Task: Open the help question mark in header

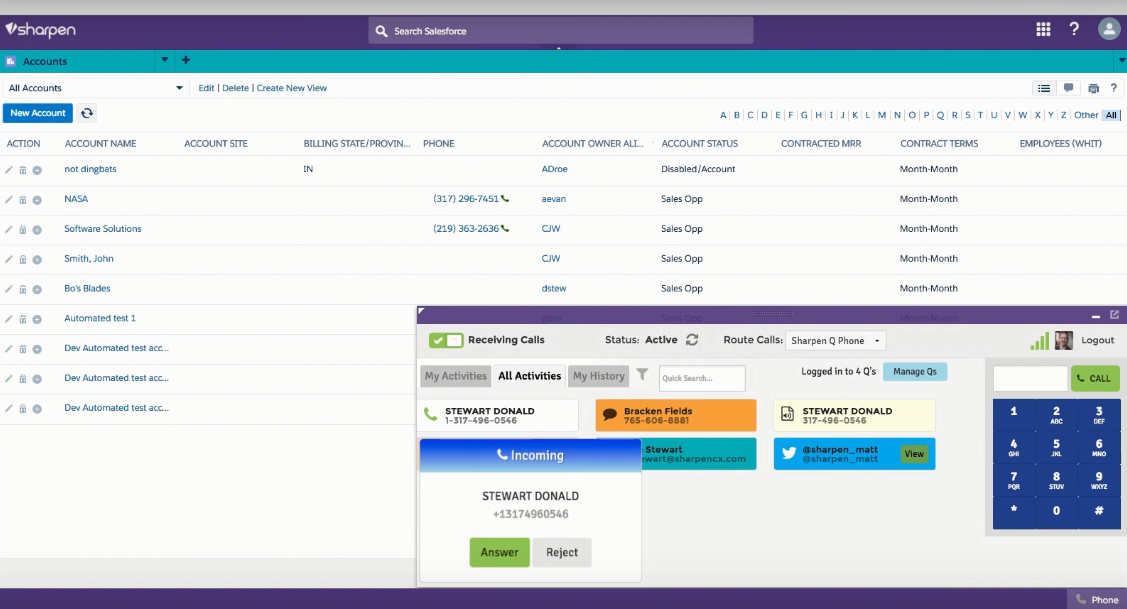Action: click(1074, 29)
